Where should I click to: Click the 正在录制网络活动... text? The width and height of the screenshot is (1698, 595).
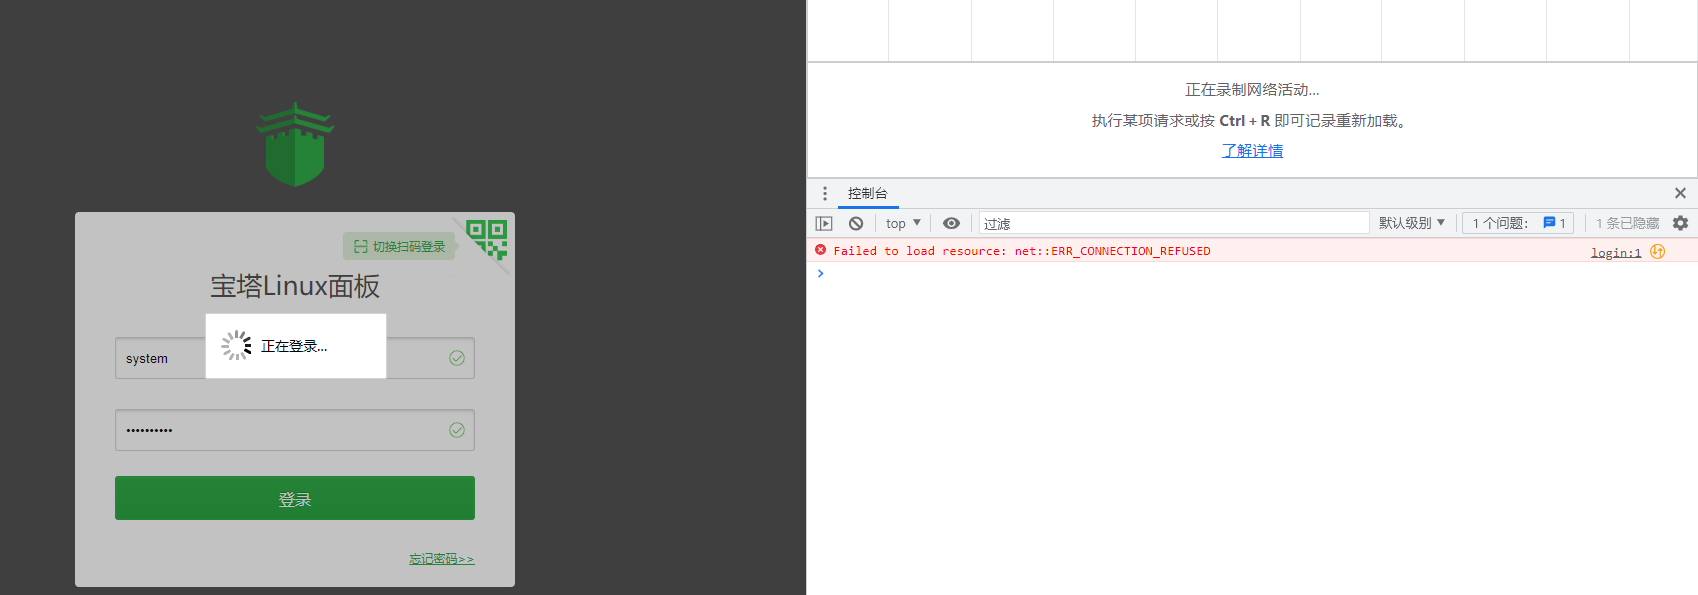[1252, 90]
